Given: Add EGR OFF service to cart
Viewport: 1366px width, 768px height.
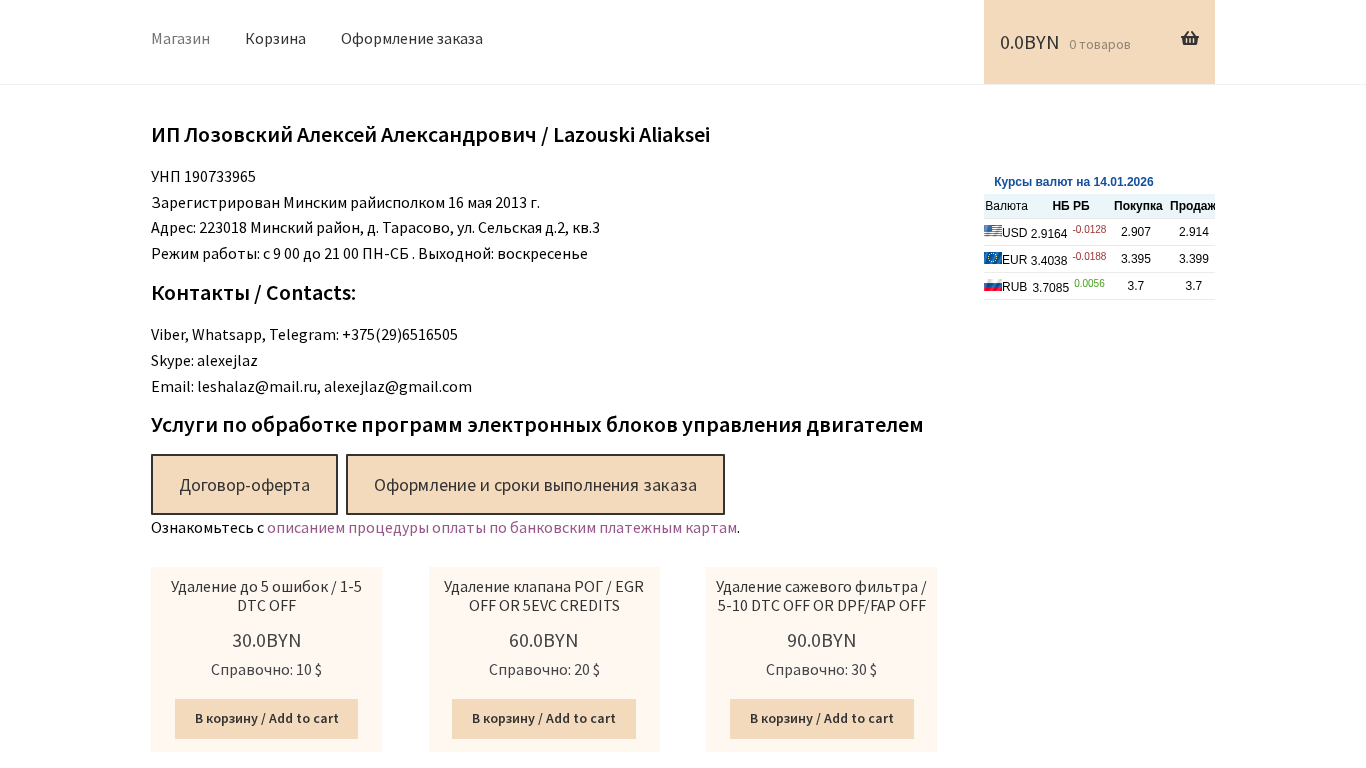Looking at the screenshot, I should [543, 719].
